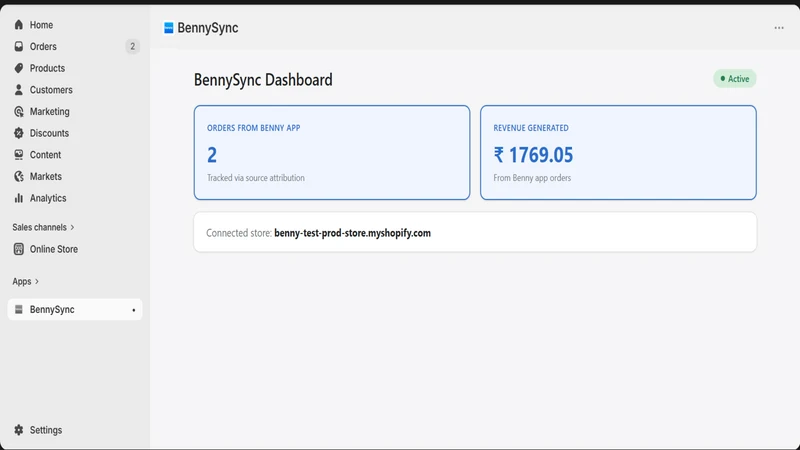Click the Settings gear icon
The height and width of the screenshot is (450, 800).
(x=19, y=430)
